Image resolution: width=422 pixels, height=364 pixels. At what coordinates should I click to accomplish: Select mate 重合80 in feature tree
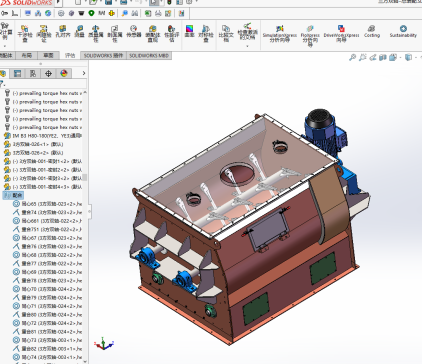pyautogui.click(x=47, y=315)
